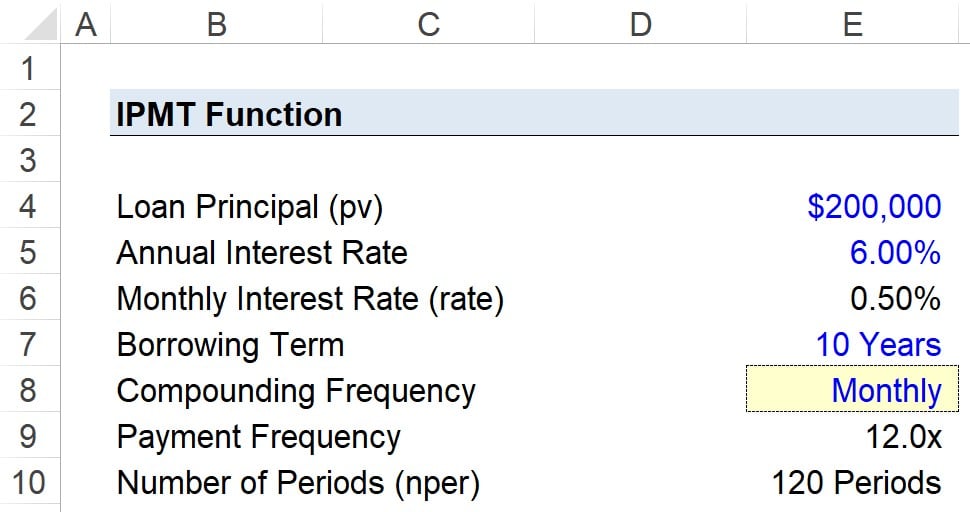970x512 pixels.
Task: Select row 10 header
Action: [28, 482]
